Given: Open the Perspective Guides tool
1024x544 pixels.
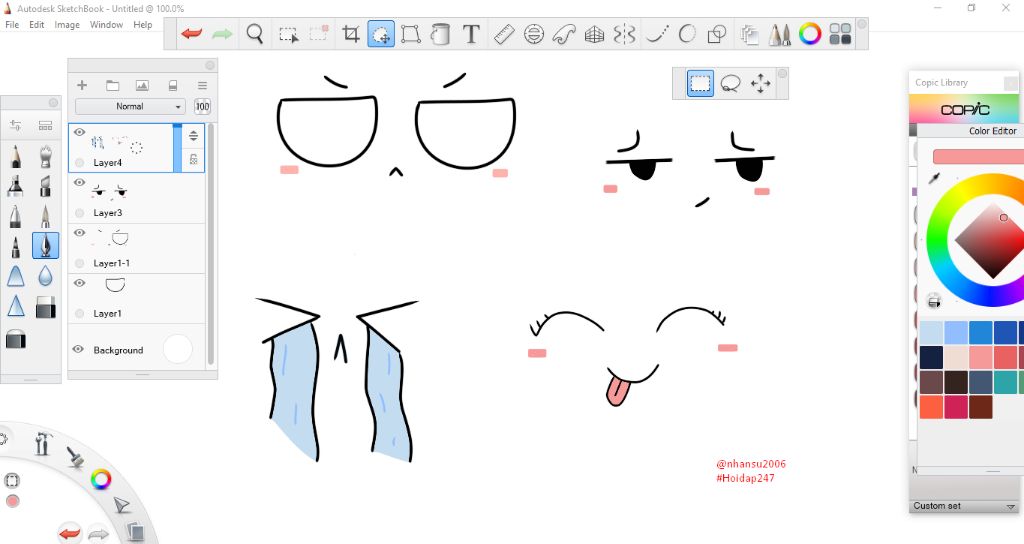Looking at the screenshot, I should click(x=594, y=34).
